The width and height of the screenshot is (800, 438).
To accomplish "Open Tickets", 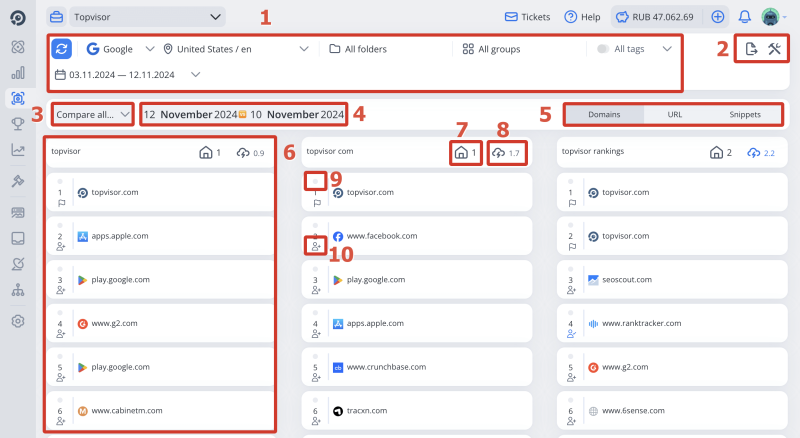I will click(x=528, y=17).
